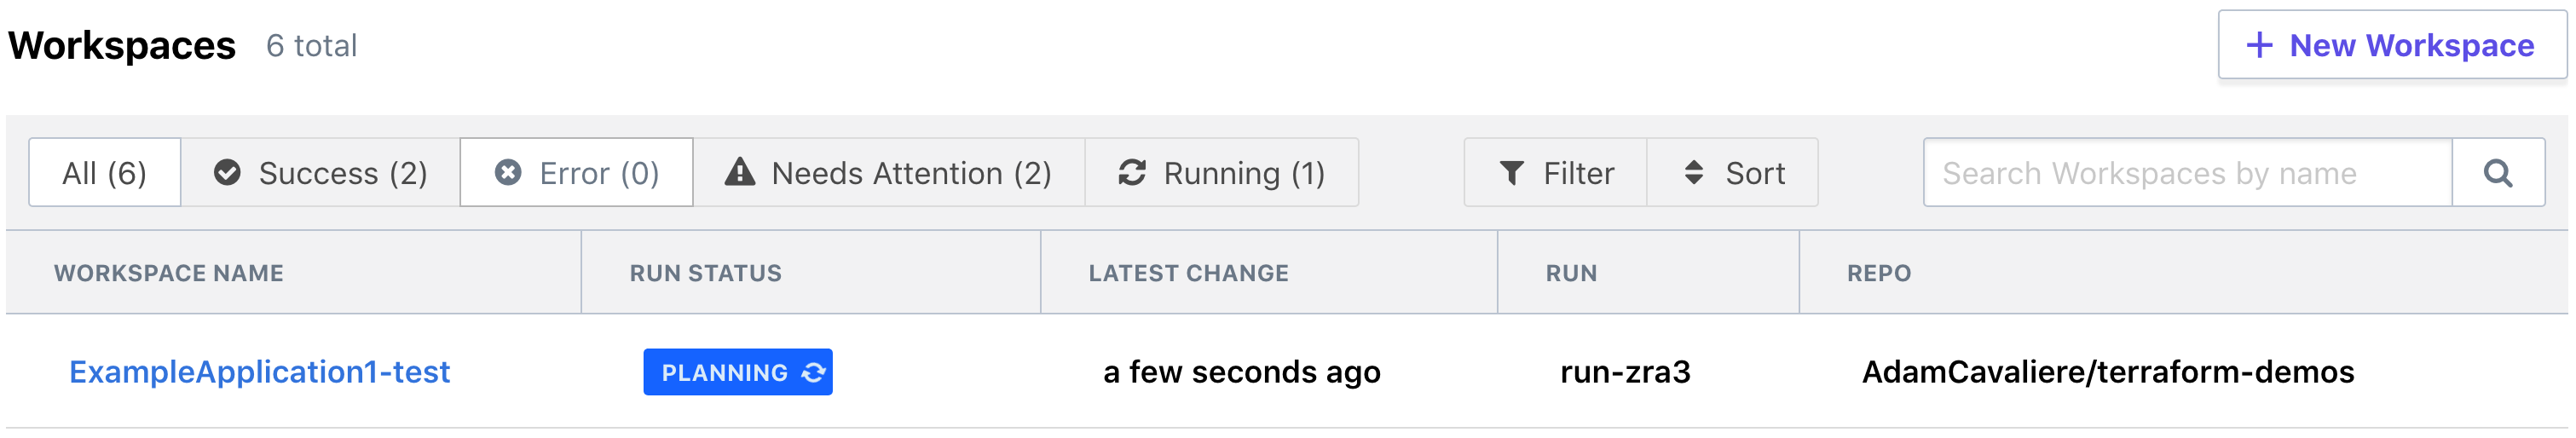Click the run-zra3 run entry
Viewport: 2576px width, 438px height.
[x=1624, y=372]
